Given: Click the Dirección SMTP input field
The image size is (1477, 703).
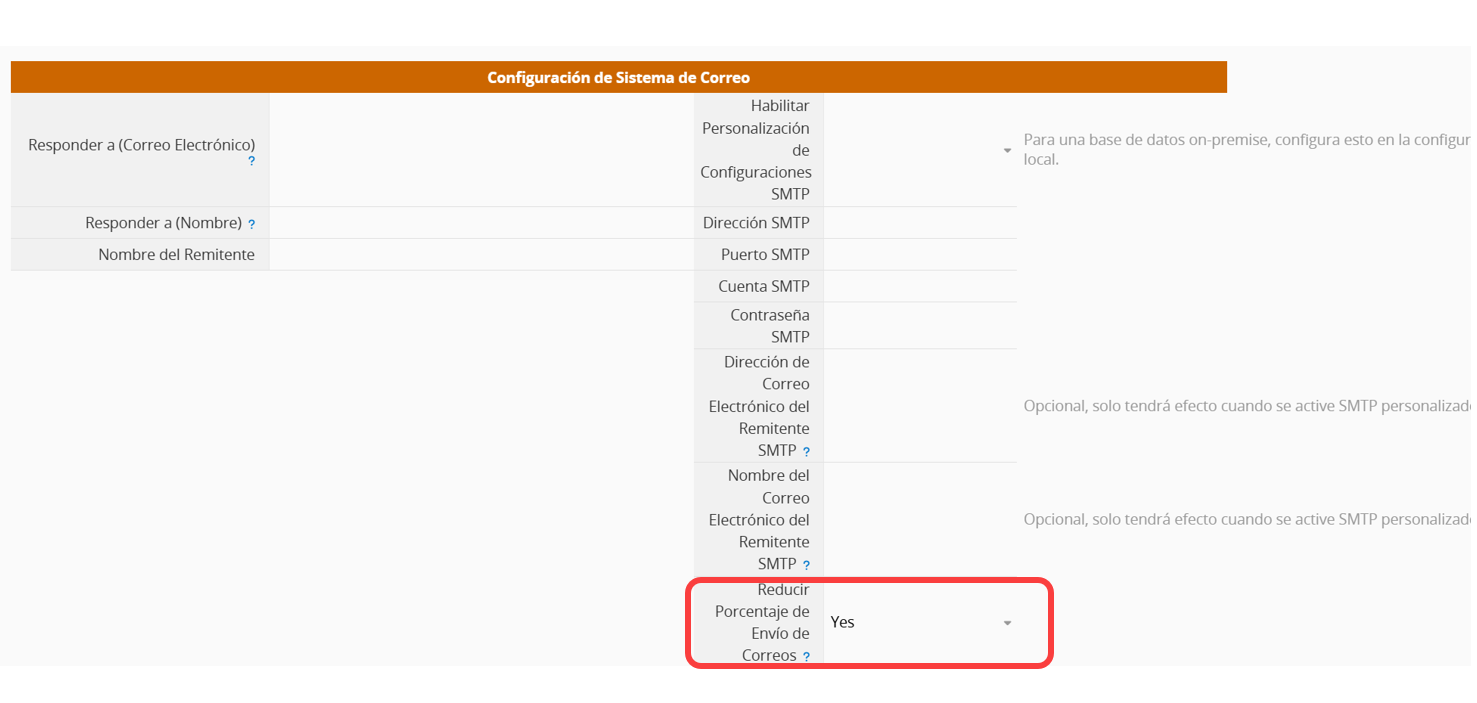Looking at the screenshot, I should pos(920,223).
